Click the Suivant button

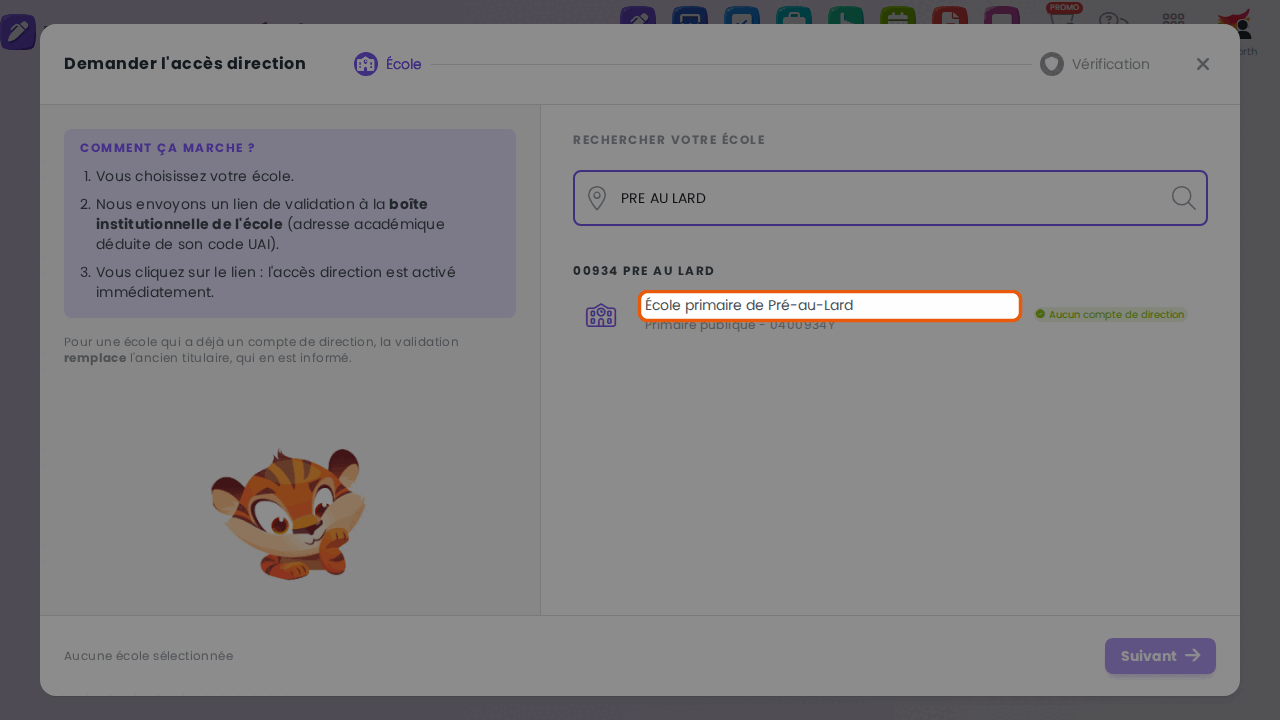point(1160,656)
